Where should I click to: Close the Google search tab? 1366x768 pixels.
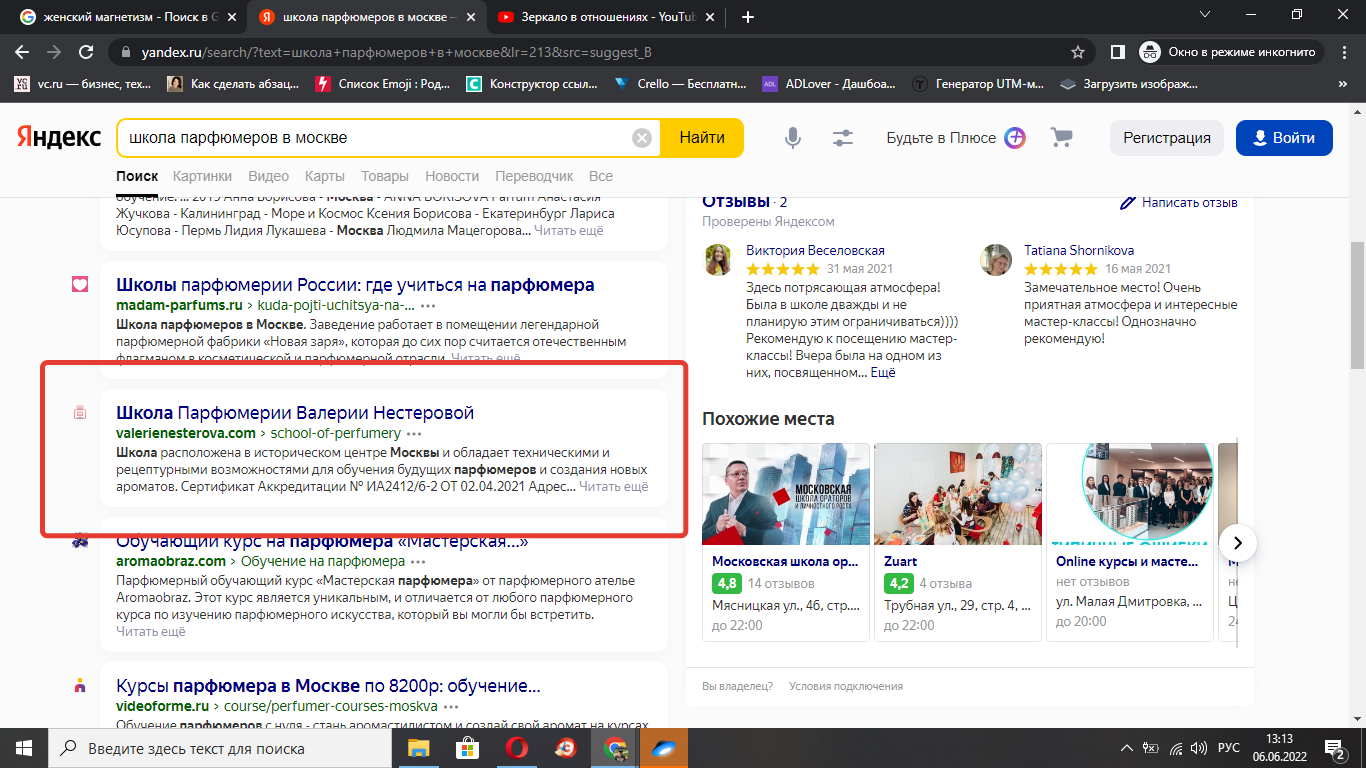[x=234, y=17]
